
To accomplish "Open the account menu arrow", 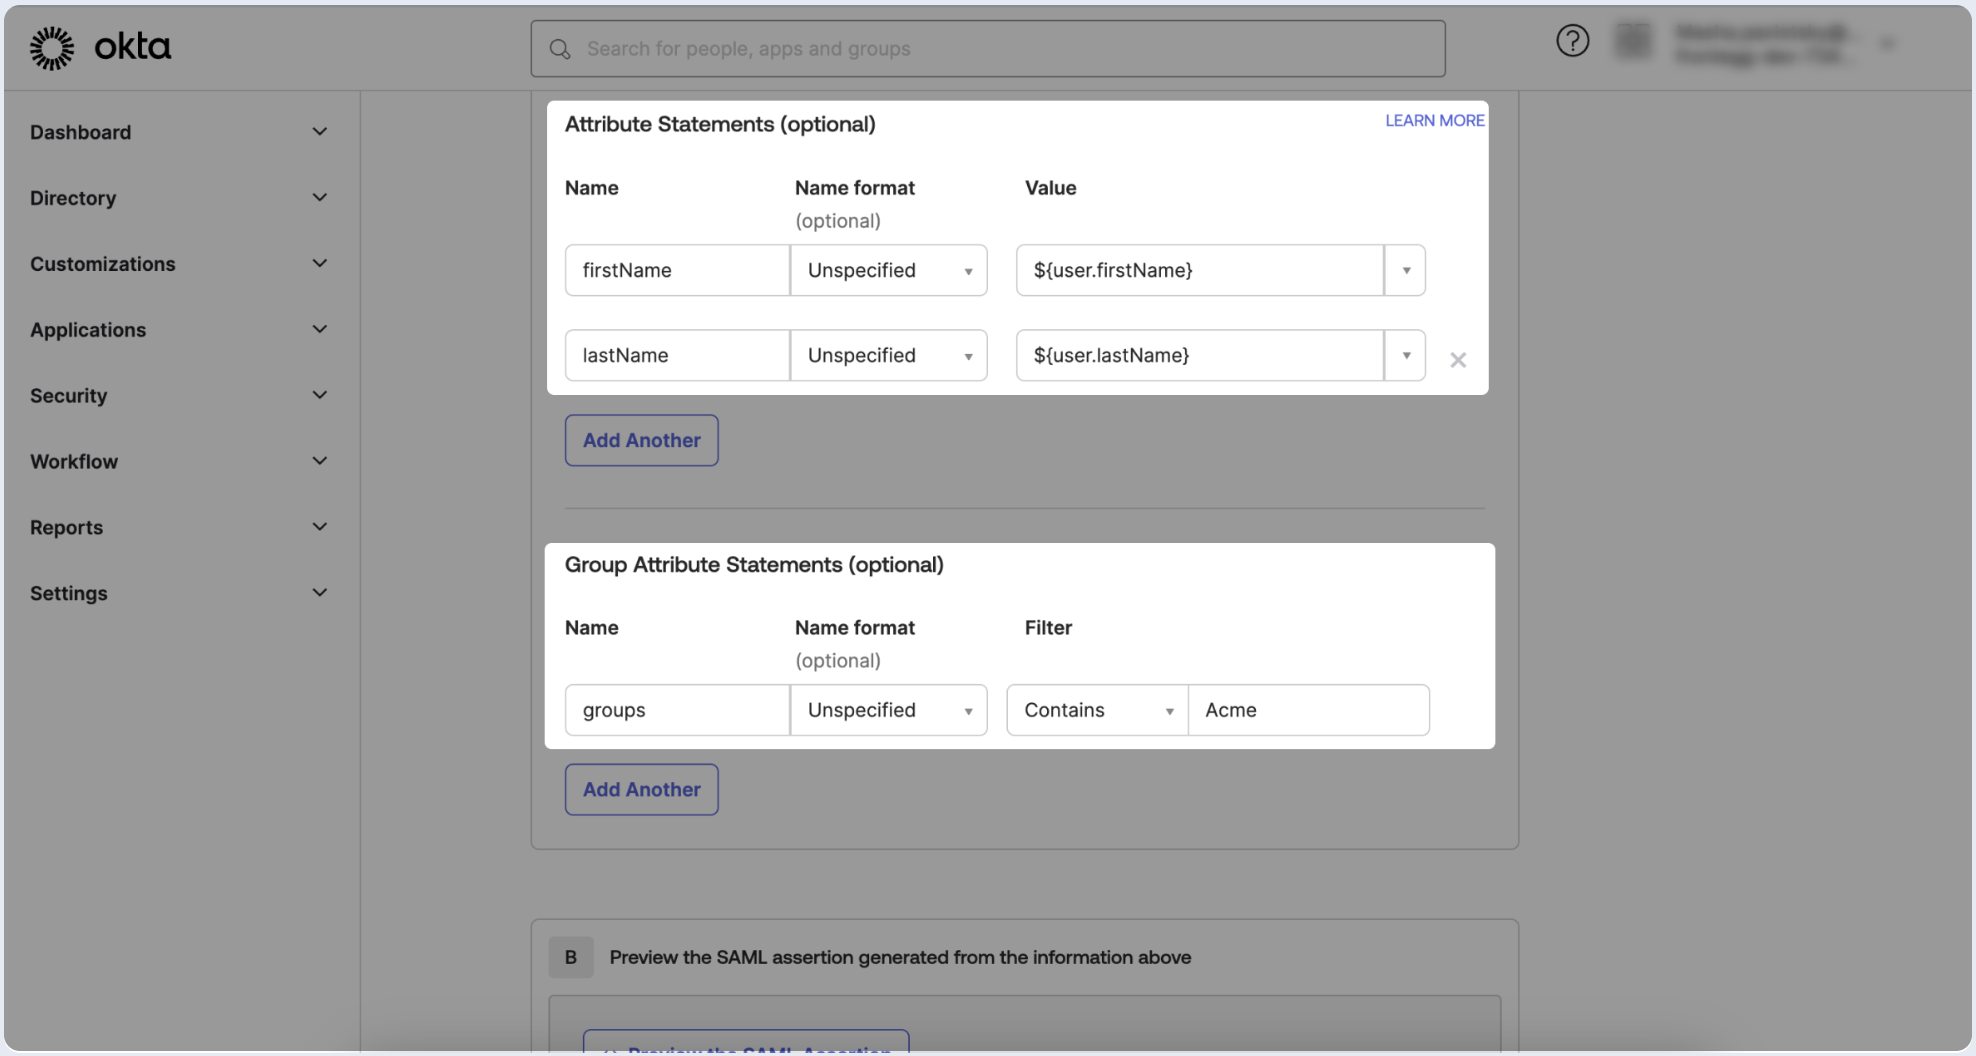I will click(x=1887, y=44).
